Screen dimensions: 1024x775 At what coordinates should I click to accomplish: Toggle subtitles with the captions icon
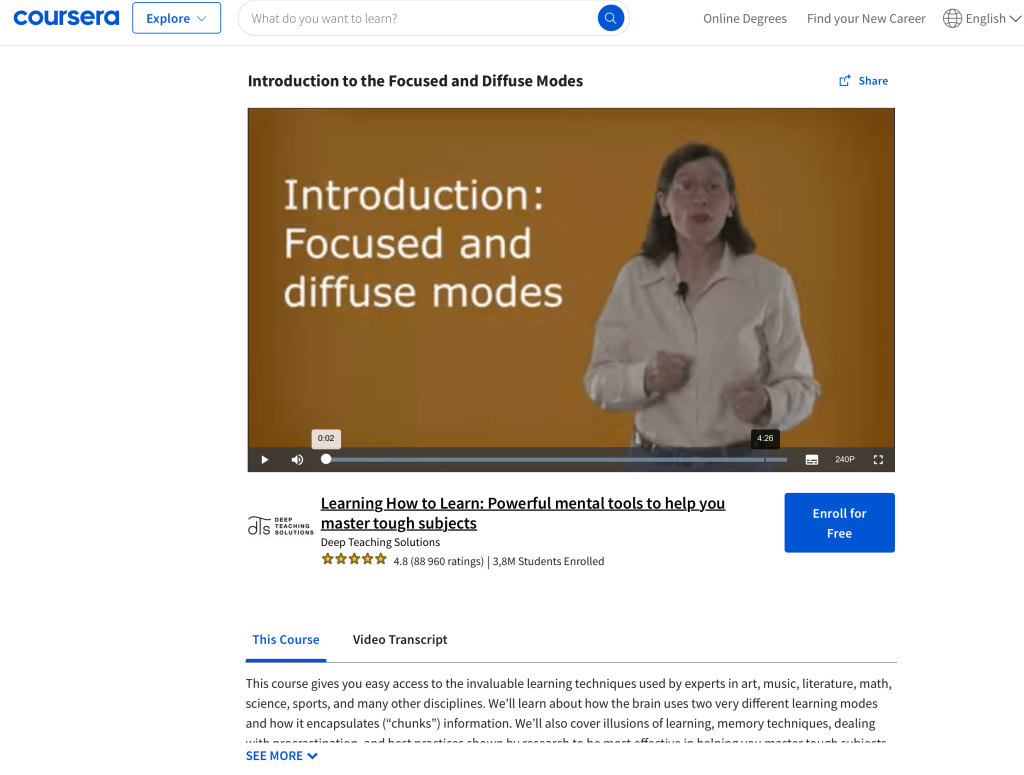pos(812,460)
